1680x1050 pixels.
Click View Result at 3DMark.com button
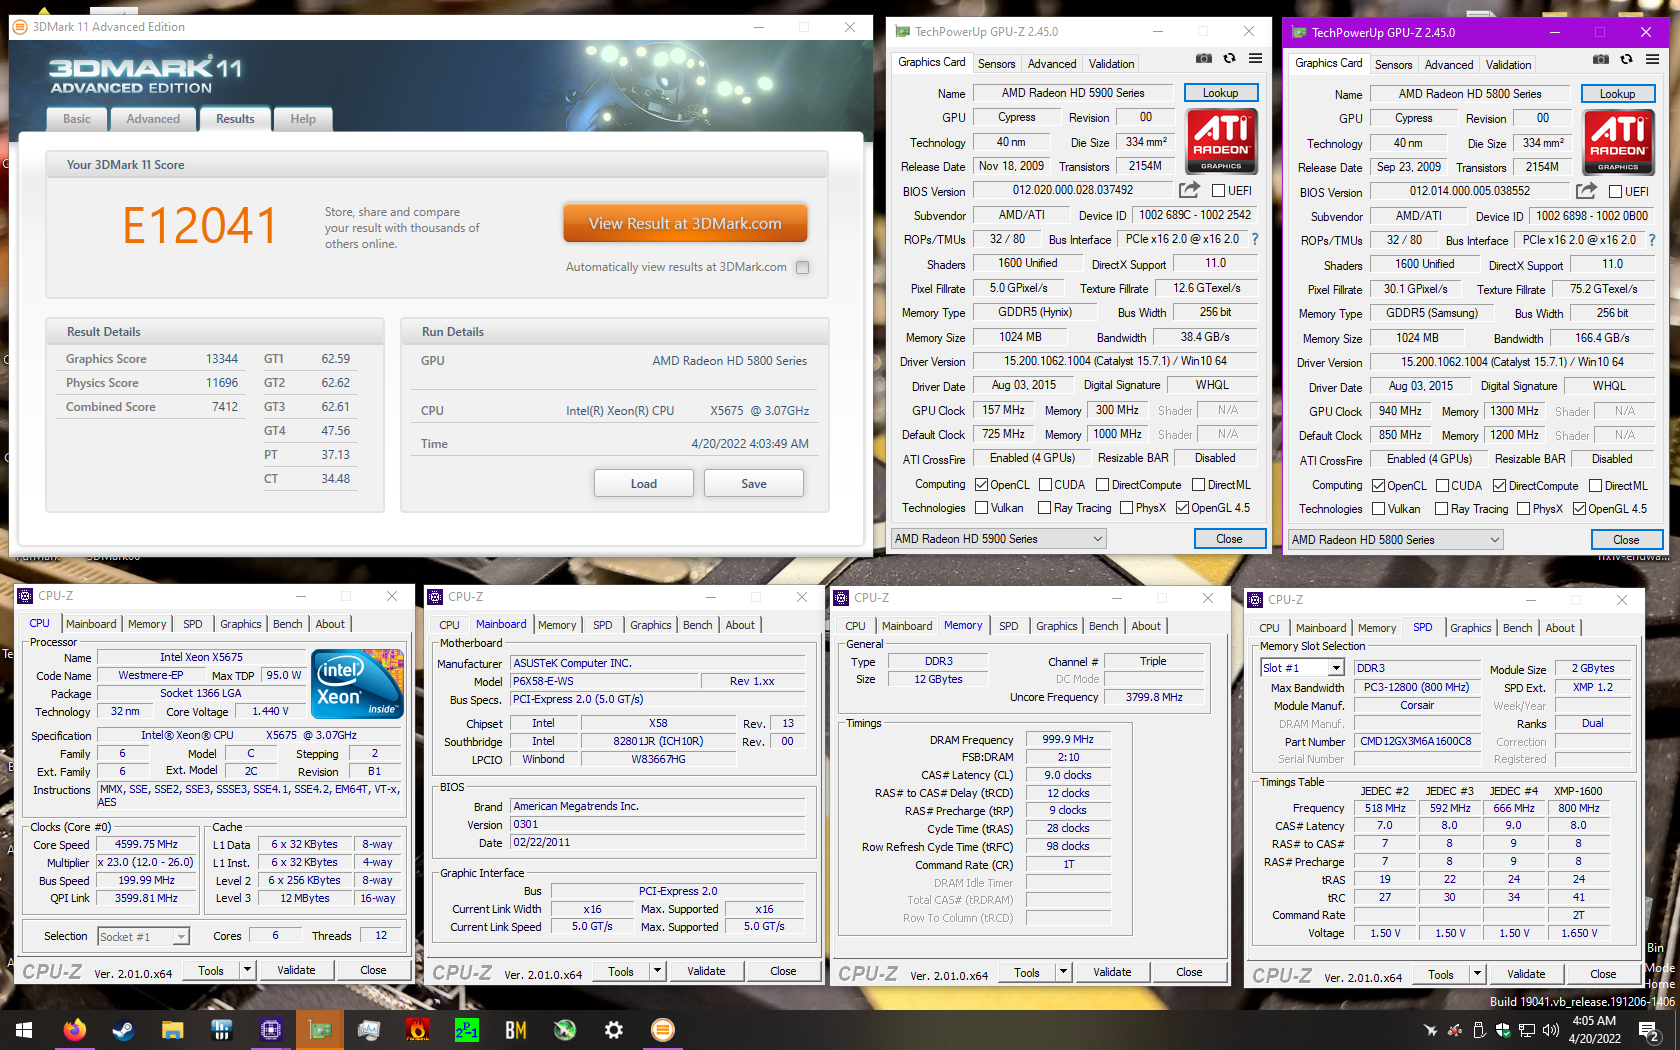click(685, 224)
